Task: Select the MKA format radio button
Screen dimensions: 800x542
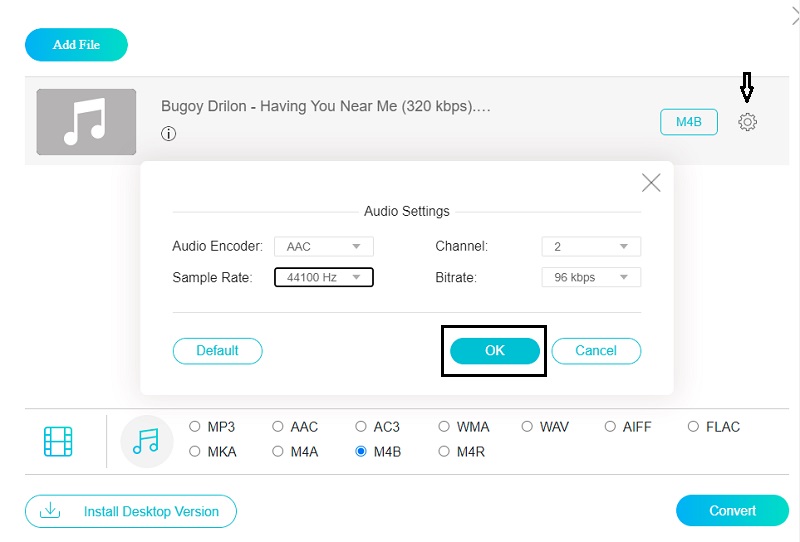Action: [x=195, y=452]
